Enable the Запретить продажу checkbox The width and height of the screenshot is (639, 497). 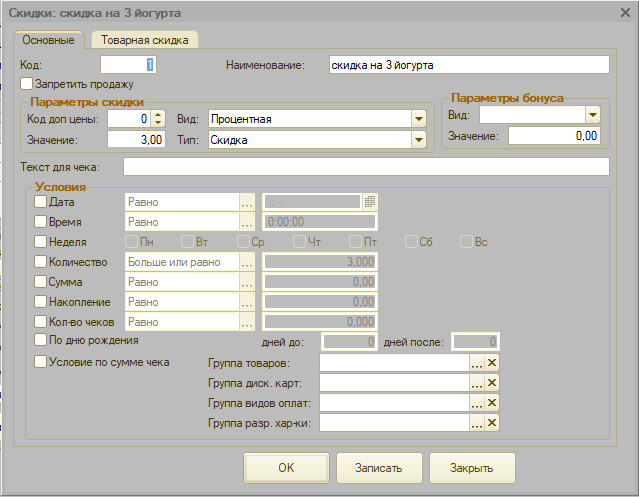pyautogui.click(x=27, y=84)
